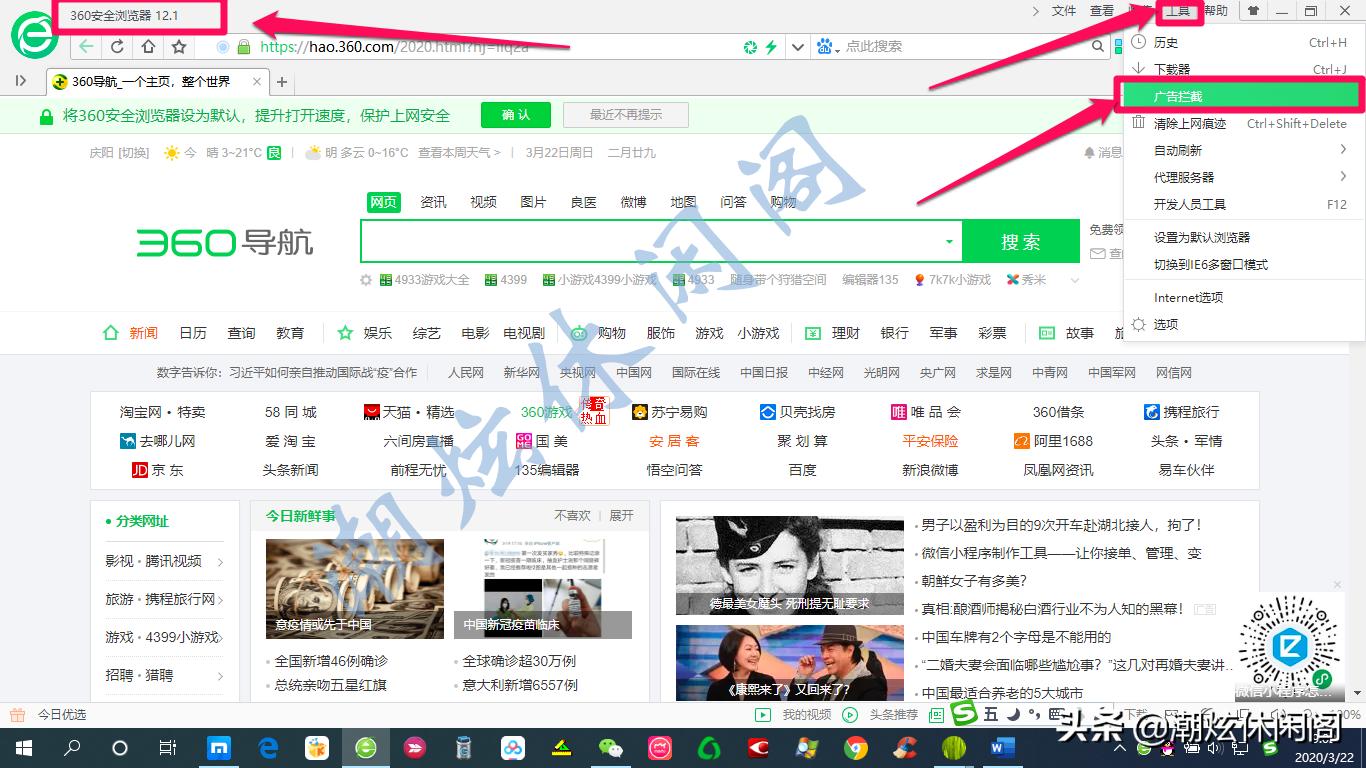
Task: Click 确认 to set 360 as default browser
Action: pos(515,114)
